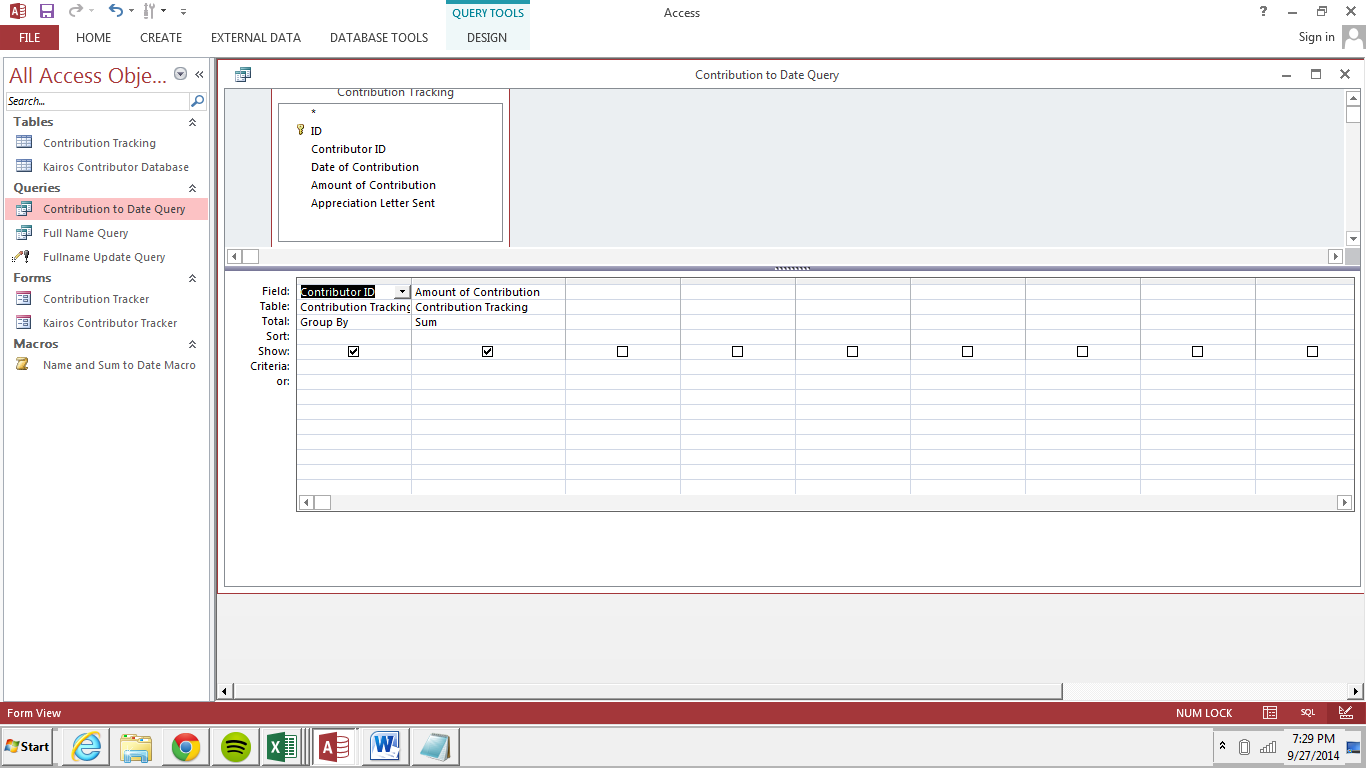Collapse the Forms group
Screen dimensions: 1366x768
point(192,278)
